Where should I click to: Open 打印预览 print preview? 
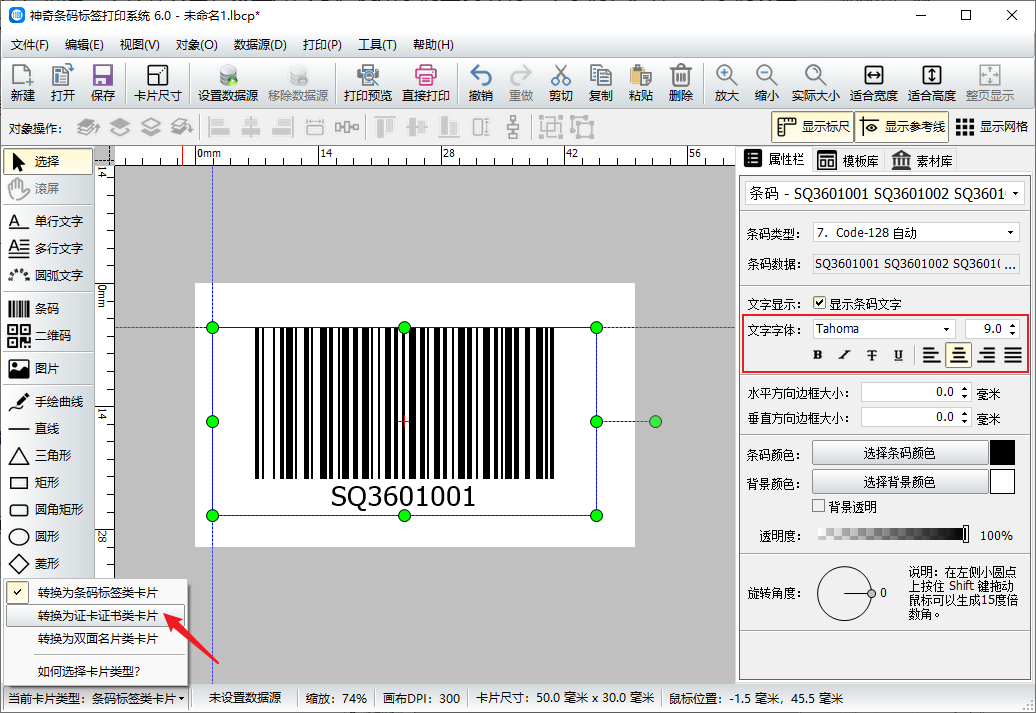point(367,83)
